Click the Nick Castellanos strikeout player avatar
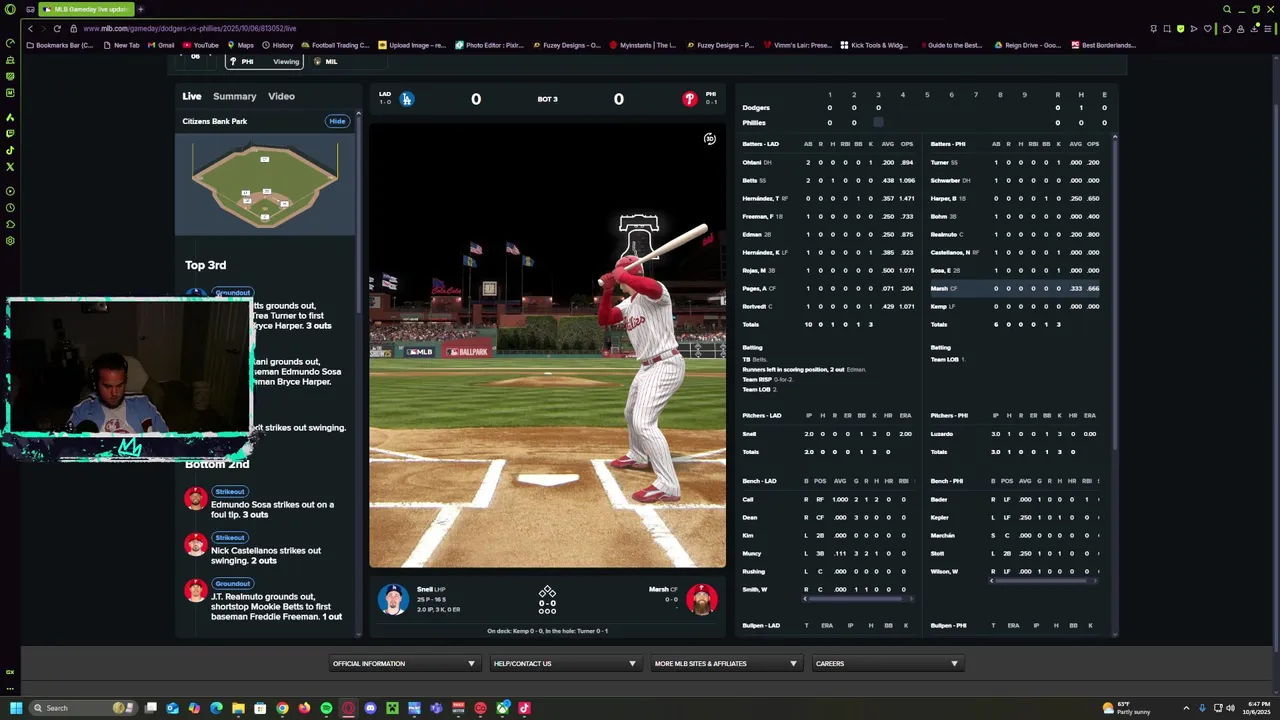 click(196, 544)
